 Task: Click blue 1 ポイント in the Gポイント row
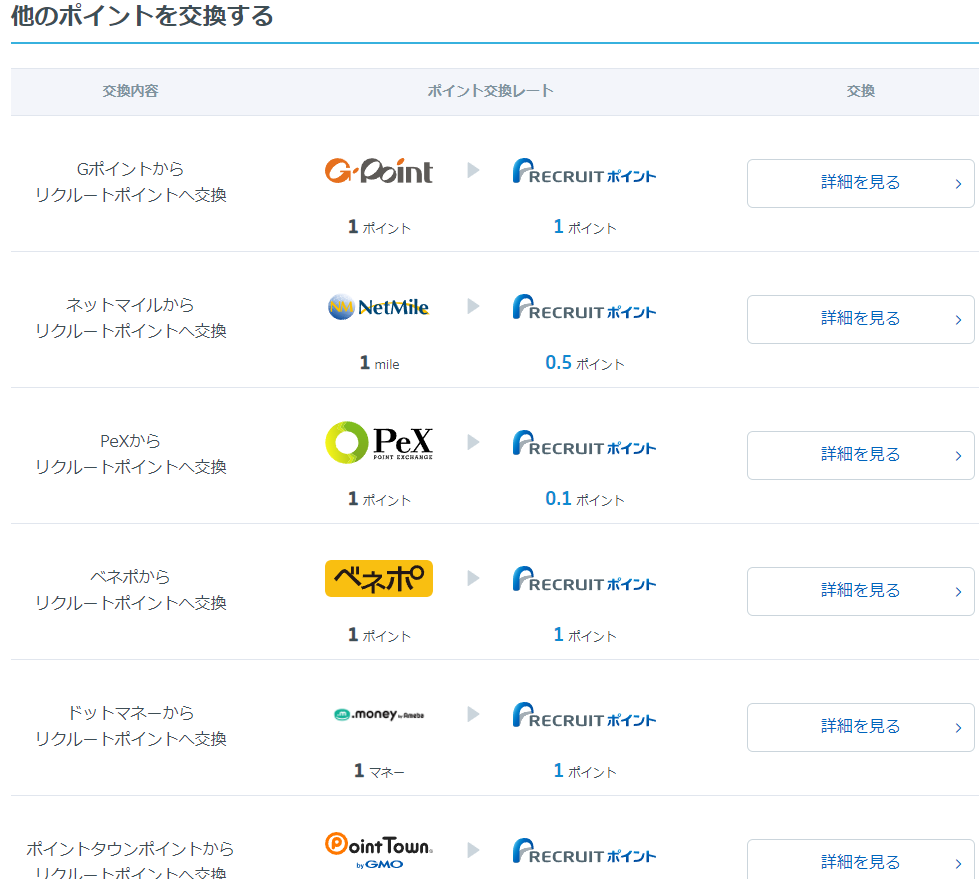(584, 227)
